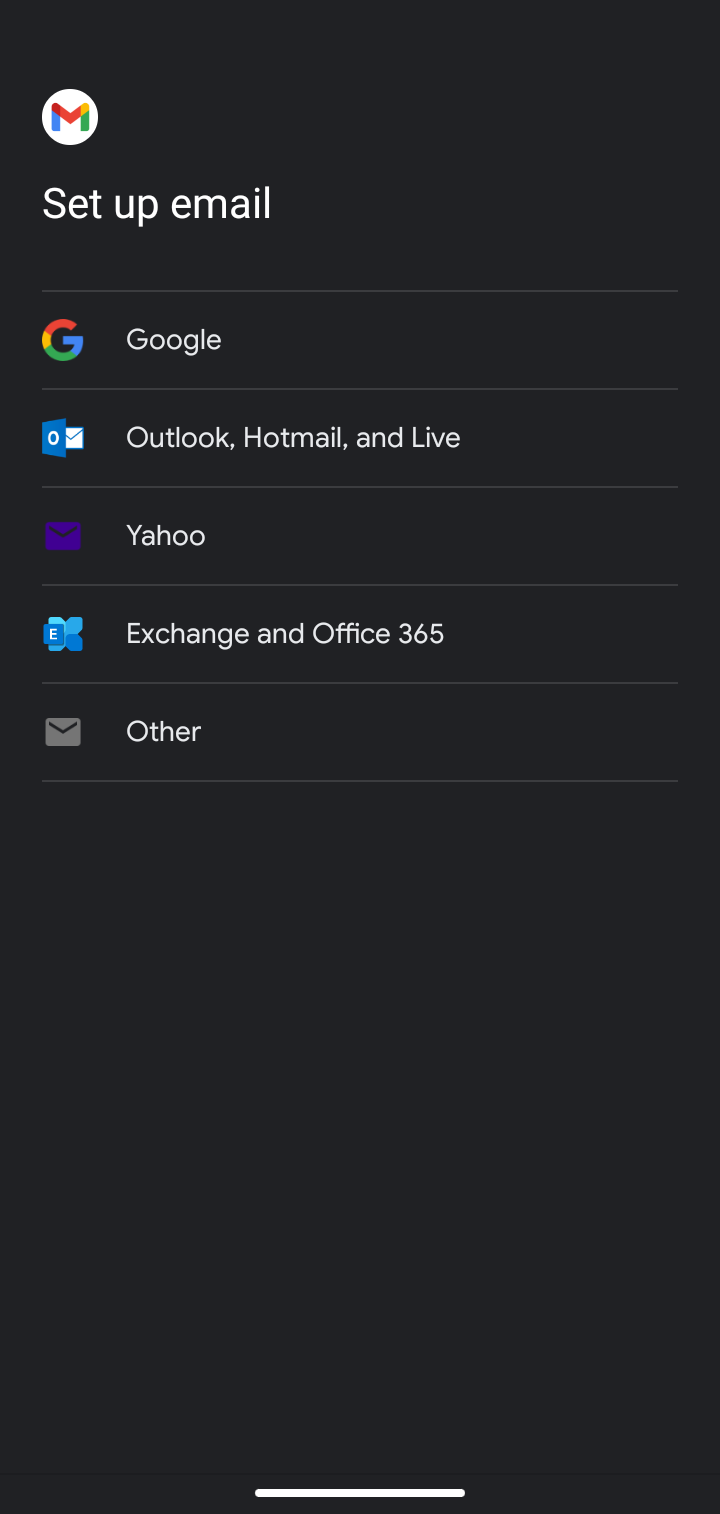This screenshot has height=1514, width=720.
Task: Tap the Google 'G' logo icon
Action: coord(62,340)
